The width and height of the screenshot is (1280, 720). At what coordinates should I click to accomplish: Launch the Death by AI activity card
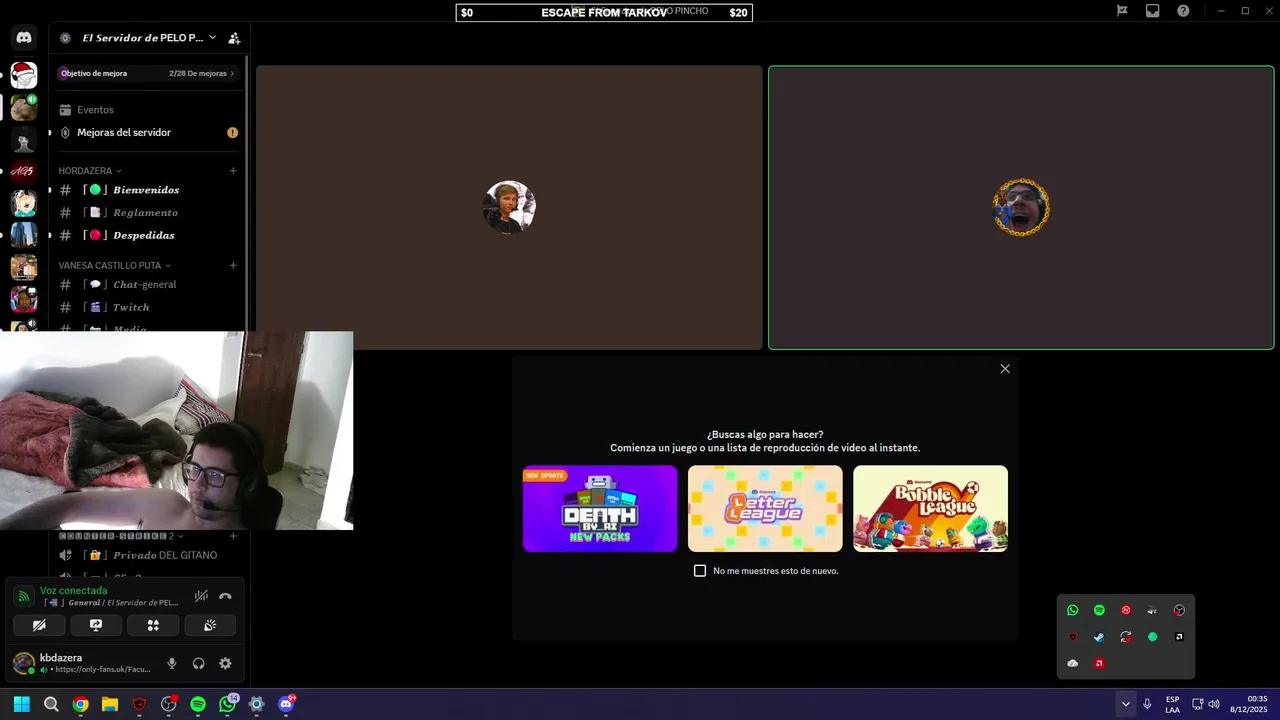(600, 508)
